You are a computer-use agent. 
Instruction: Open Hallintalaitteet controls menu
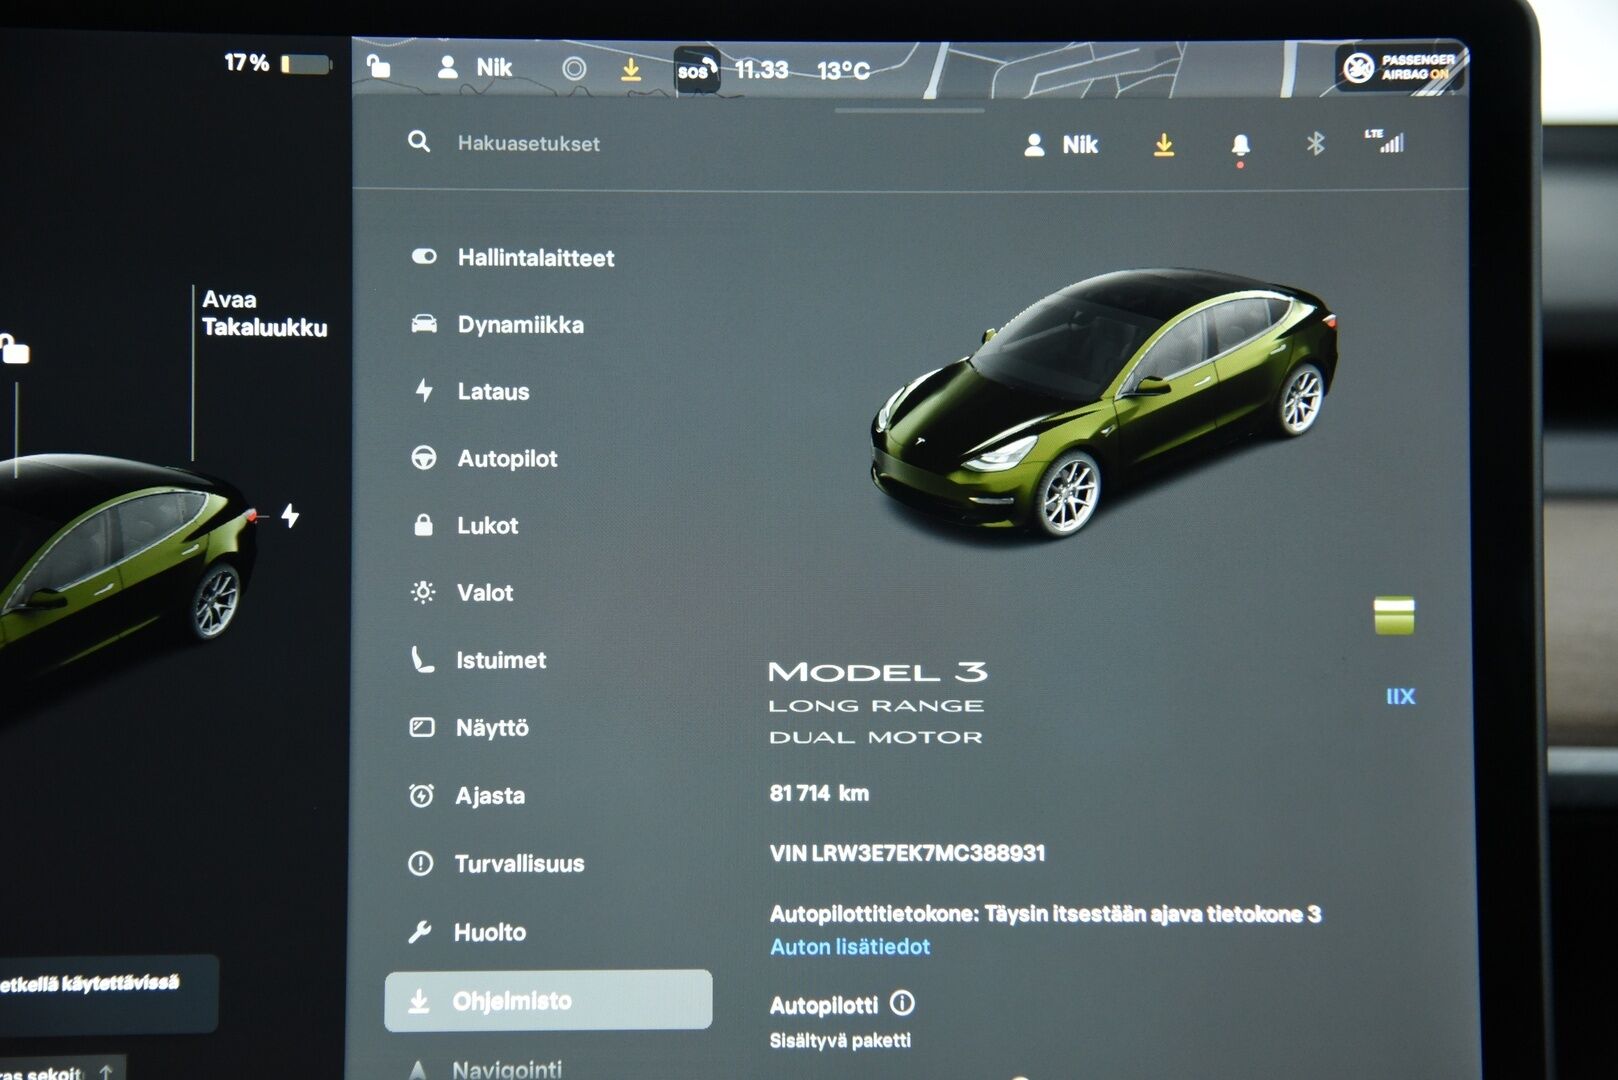513,257
